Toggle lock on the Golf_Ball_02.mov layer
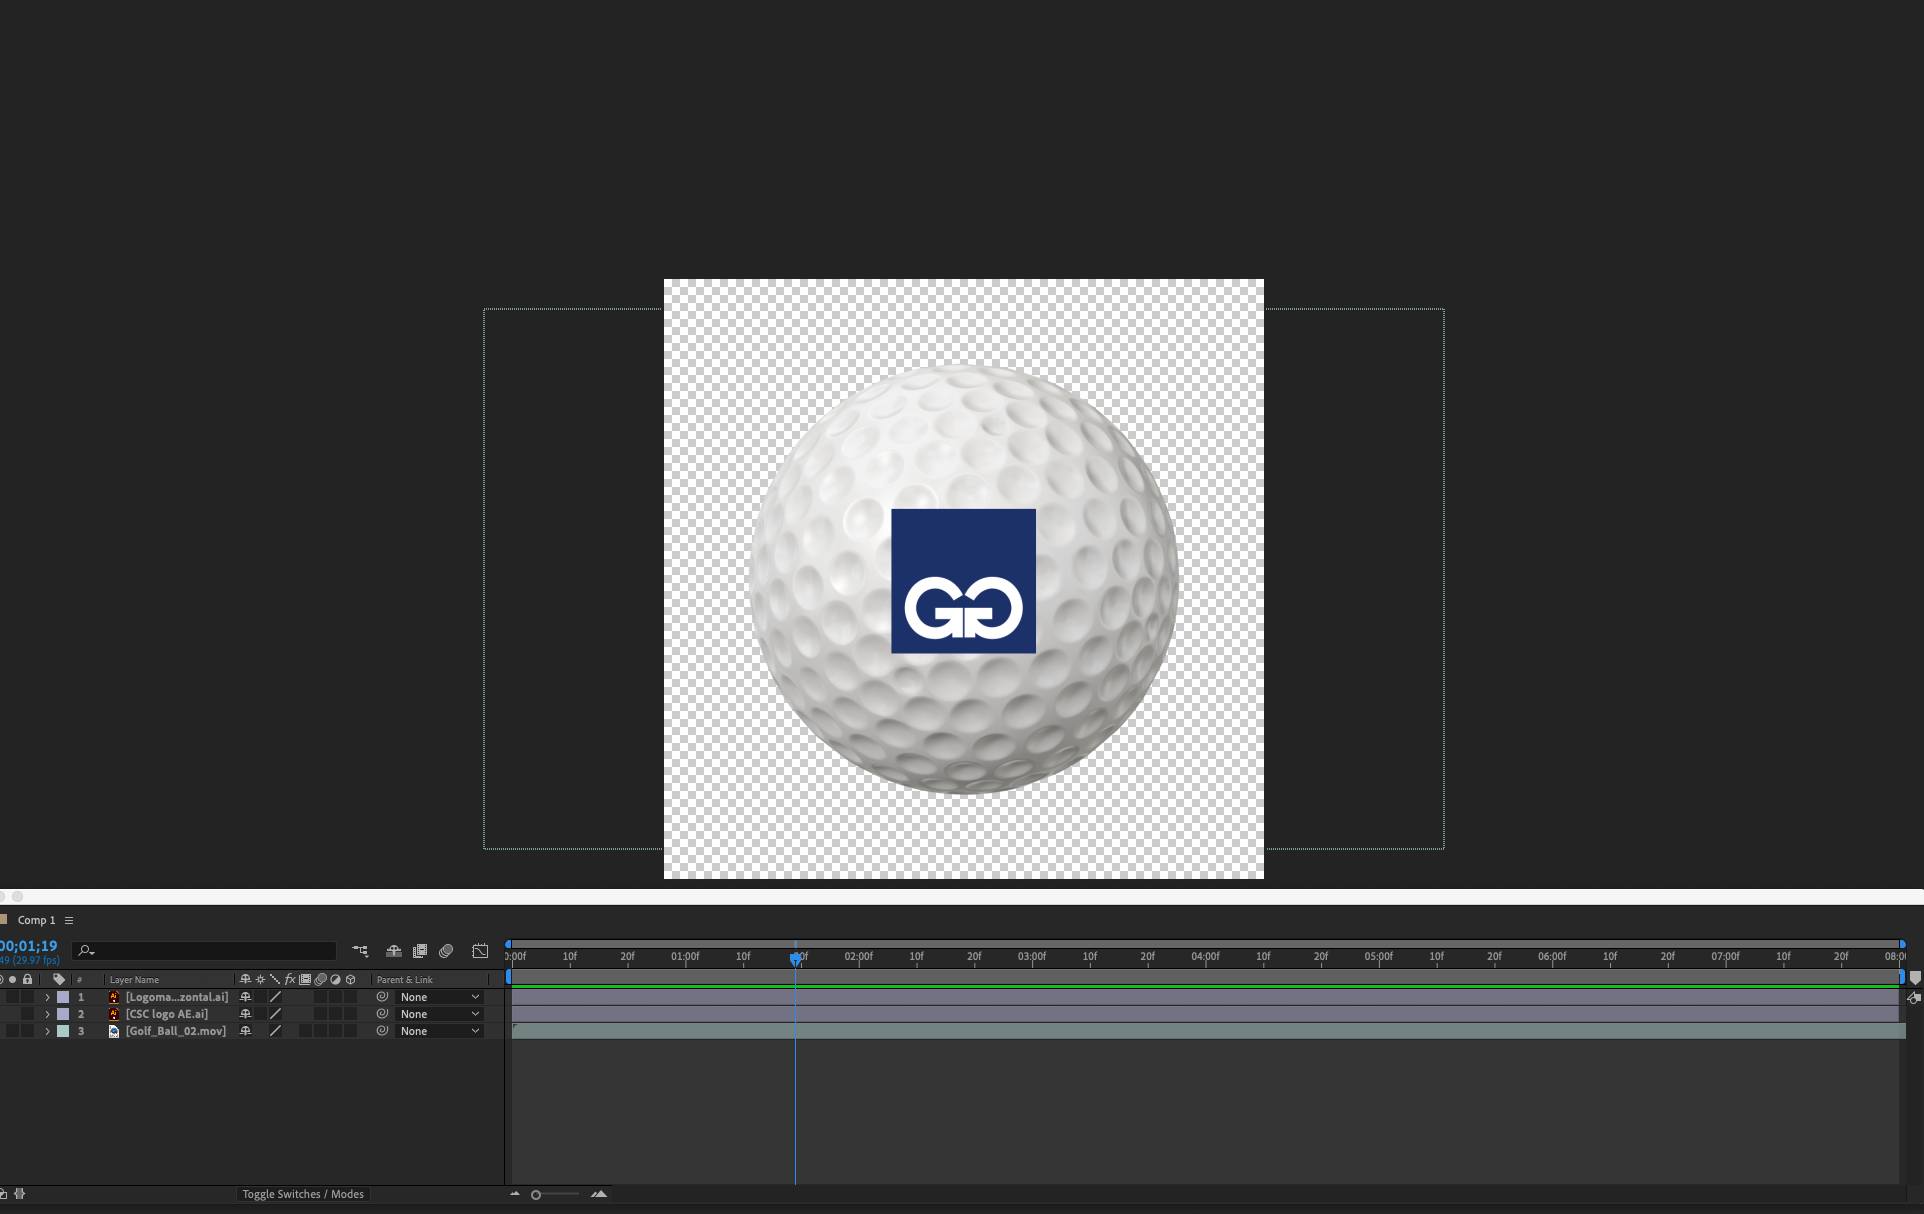The height and width of the screenshot is (1214, 1924). click(x=28, y=1031)
